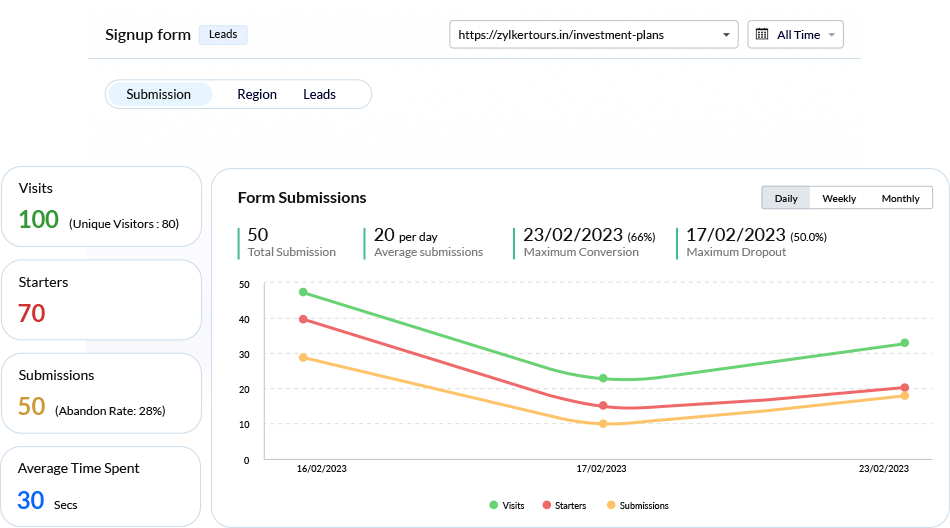Open the Starters summary card

tap(101, 300)
